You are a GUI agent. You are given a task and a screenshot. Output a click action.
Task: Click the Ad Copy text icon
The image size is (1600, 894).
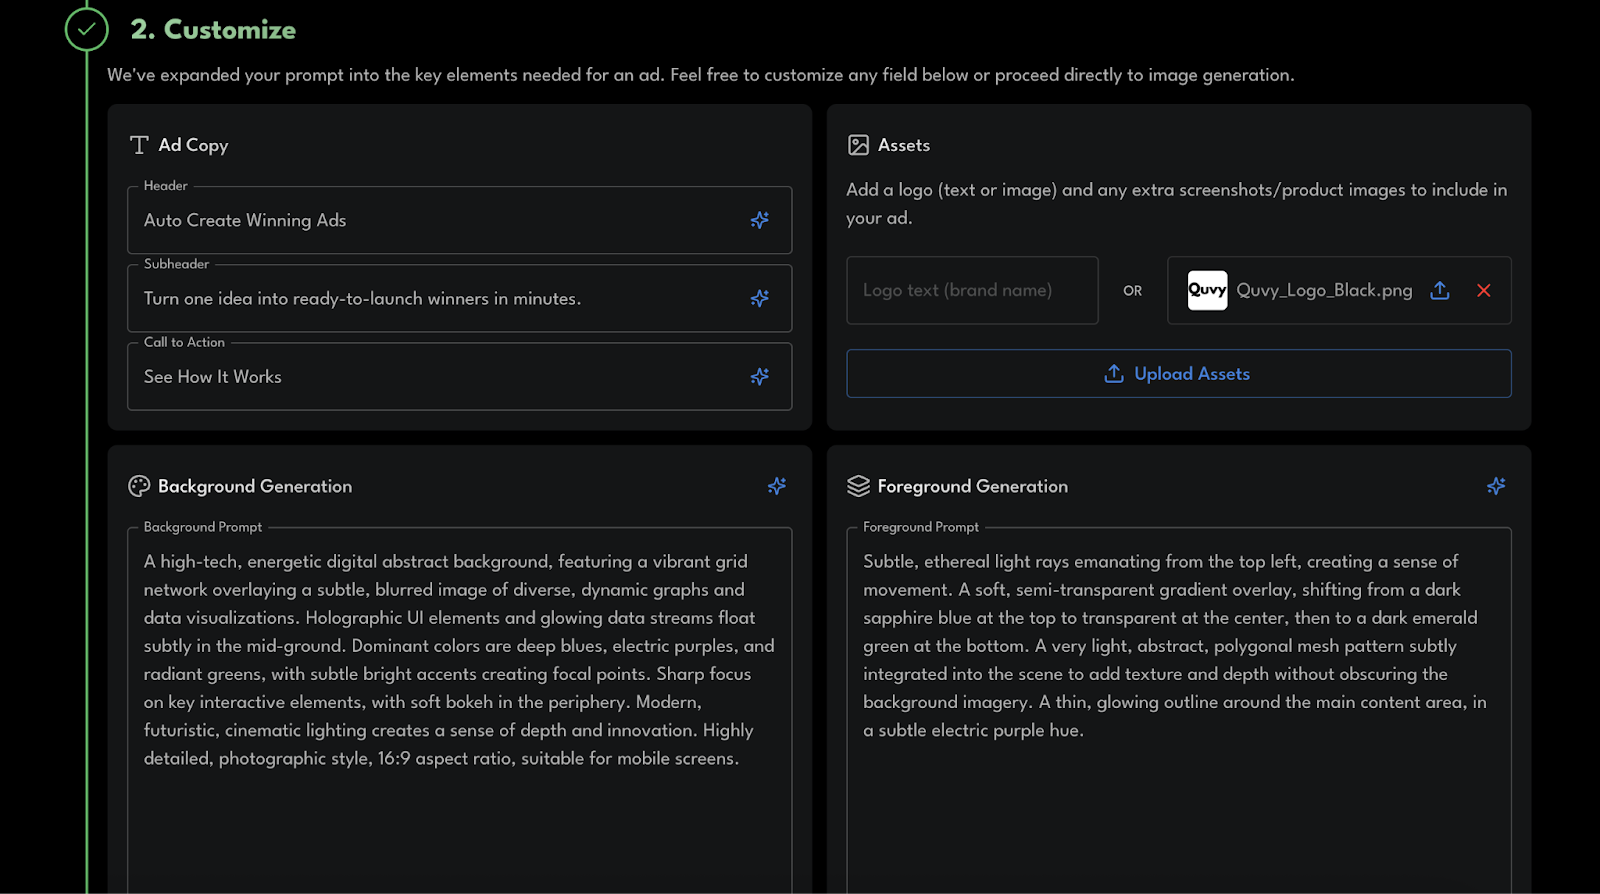click(139, 145)
